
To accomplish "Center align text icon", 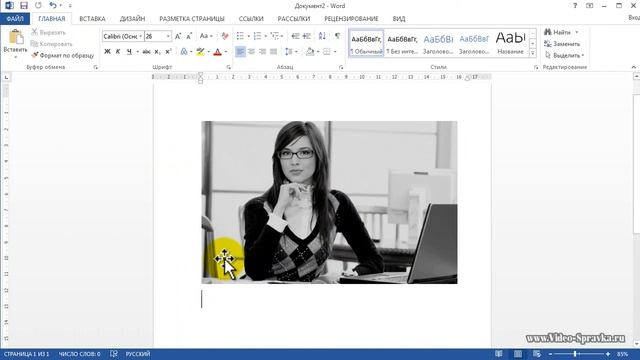I will point(251,51).
